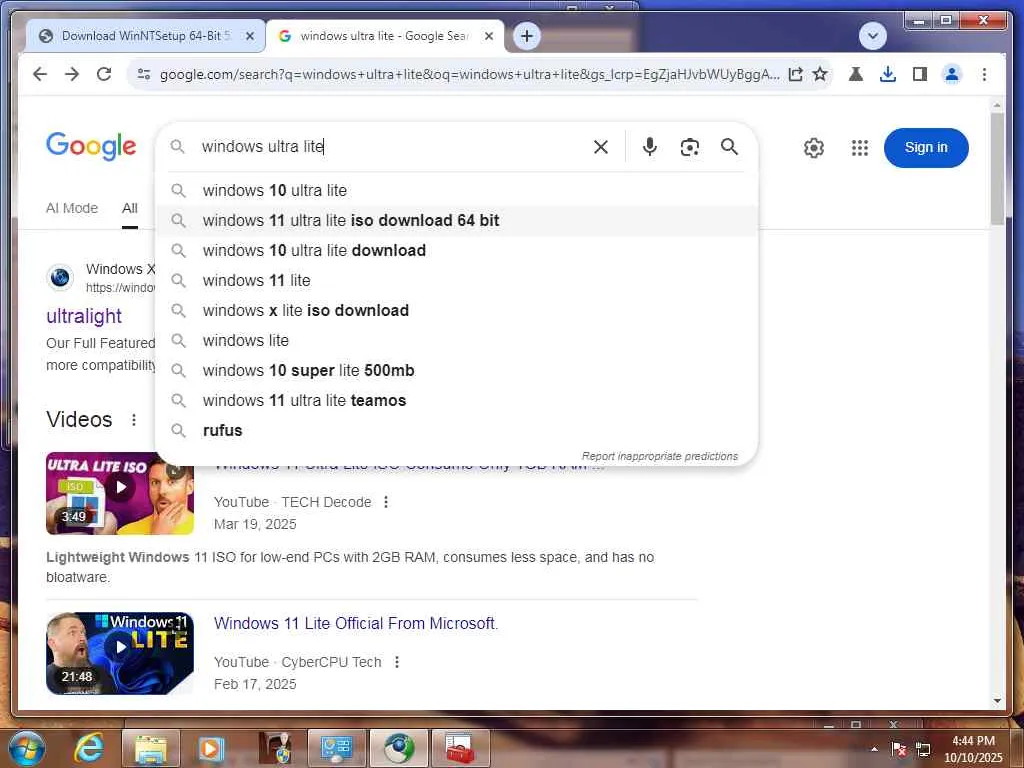Click the page vertical scrollbar thumb

pyautogui.click(x=997, y=168)
